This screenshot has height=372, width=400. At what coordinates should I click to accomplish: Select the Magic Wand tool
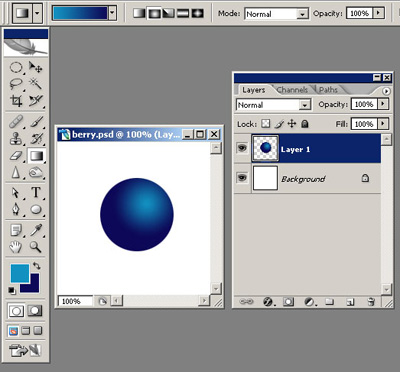tap(35, 83)
